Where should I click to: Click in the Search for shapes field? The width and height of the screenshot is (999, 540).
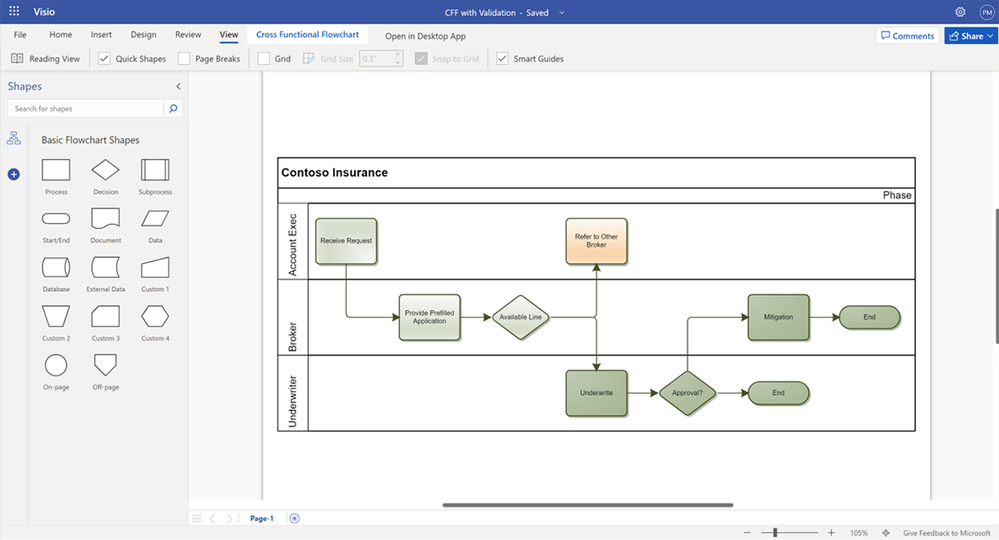pos(86,109)
